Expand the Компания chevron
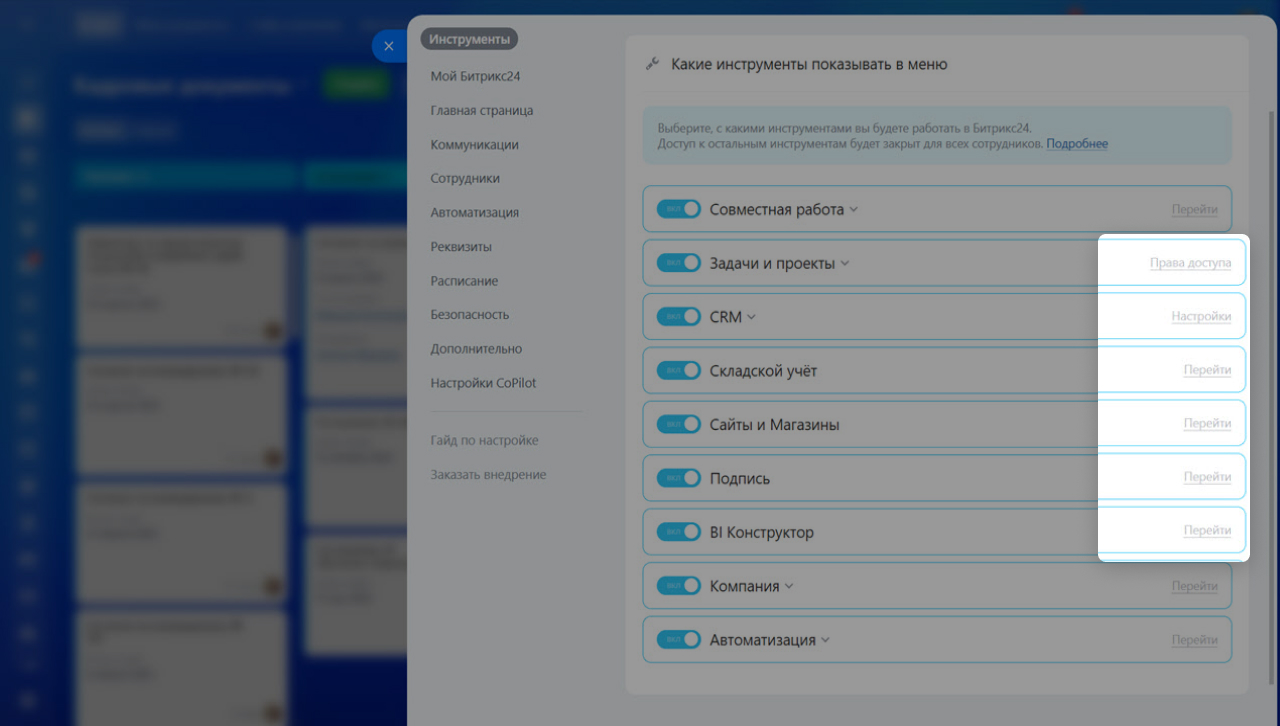The image size is (1280, 726). click(788, 587)
